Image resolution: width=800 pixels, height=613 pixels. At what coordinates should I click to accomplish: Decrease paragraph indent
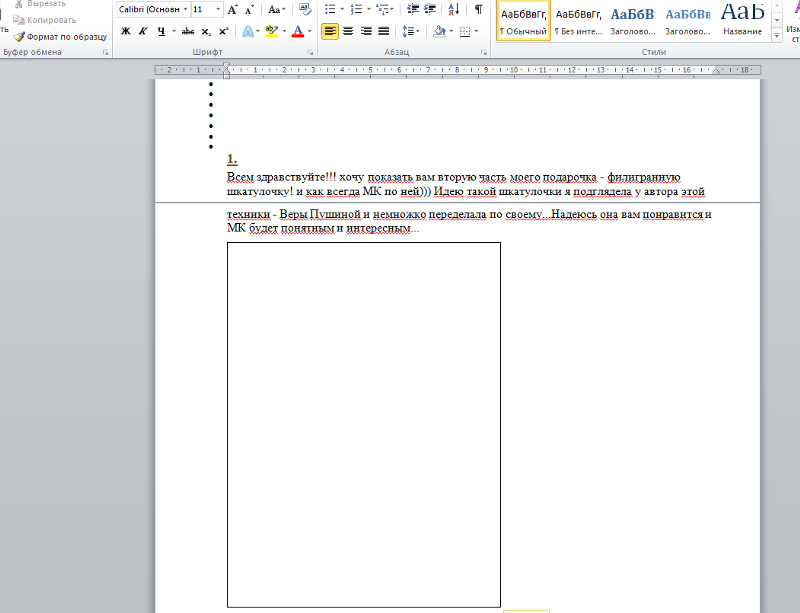(x=413, y=9)
